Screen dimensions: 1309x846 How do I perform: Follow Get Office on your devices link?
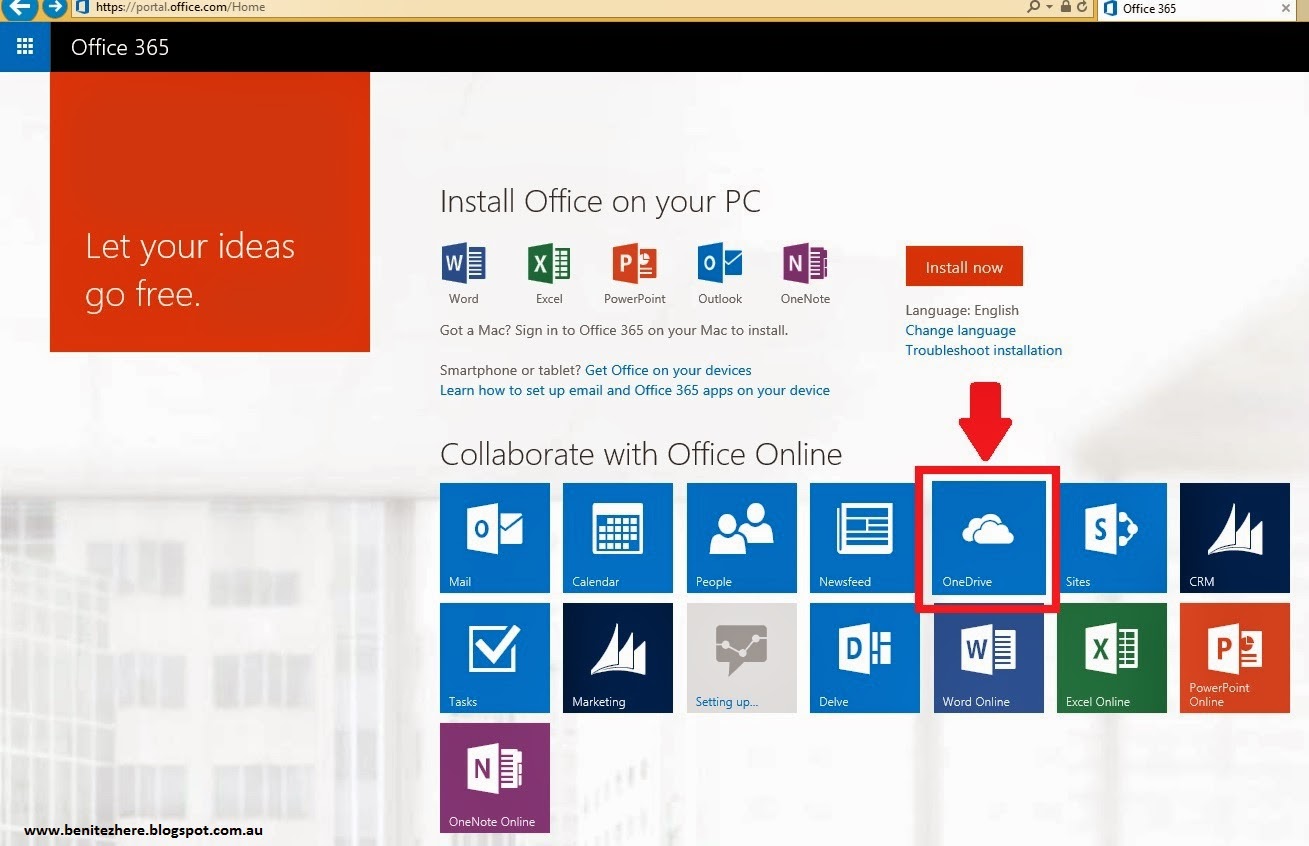[668, 370]
